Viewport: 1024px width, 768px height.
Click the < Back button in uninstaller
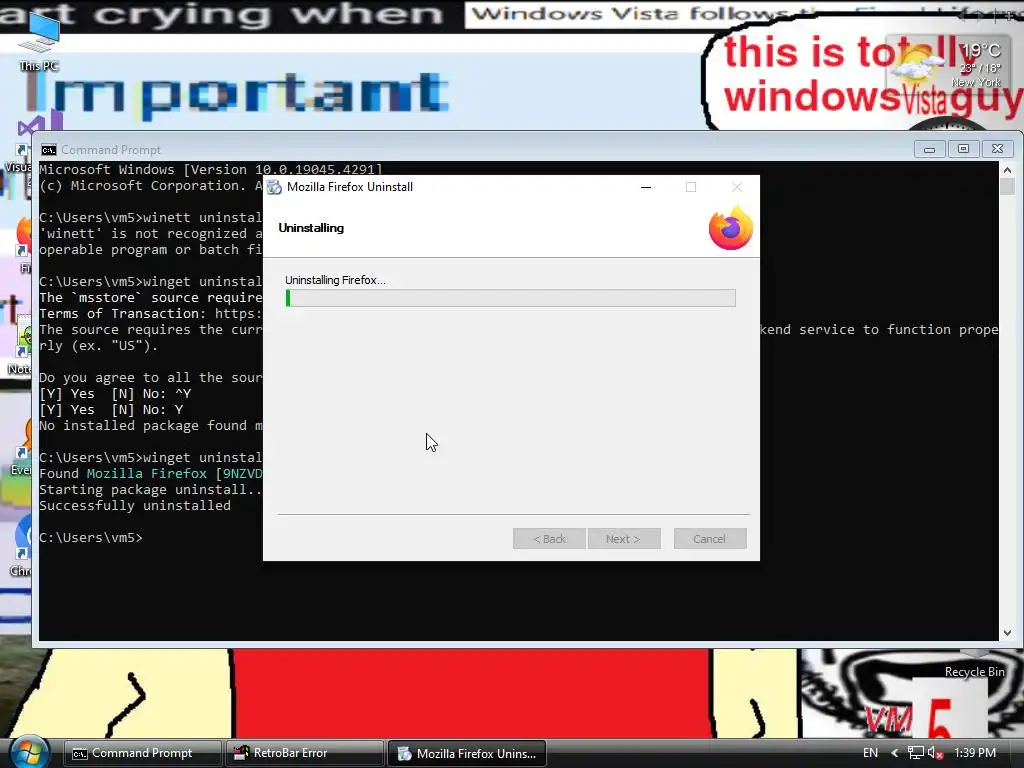click(549, 539)
